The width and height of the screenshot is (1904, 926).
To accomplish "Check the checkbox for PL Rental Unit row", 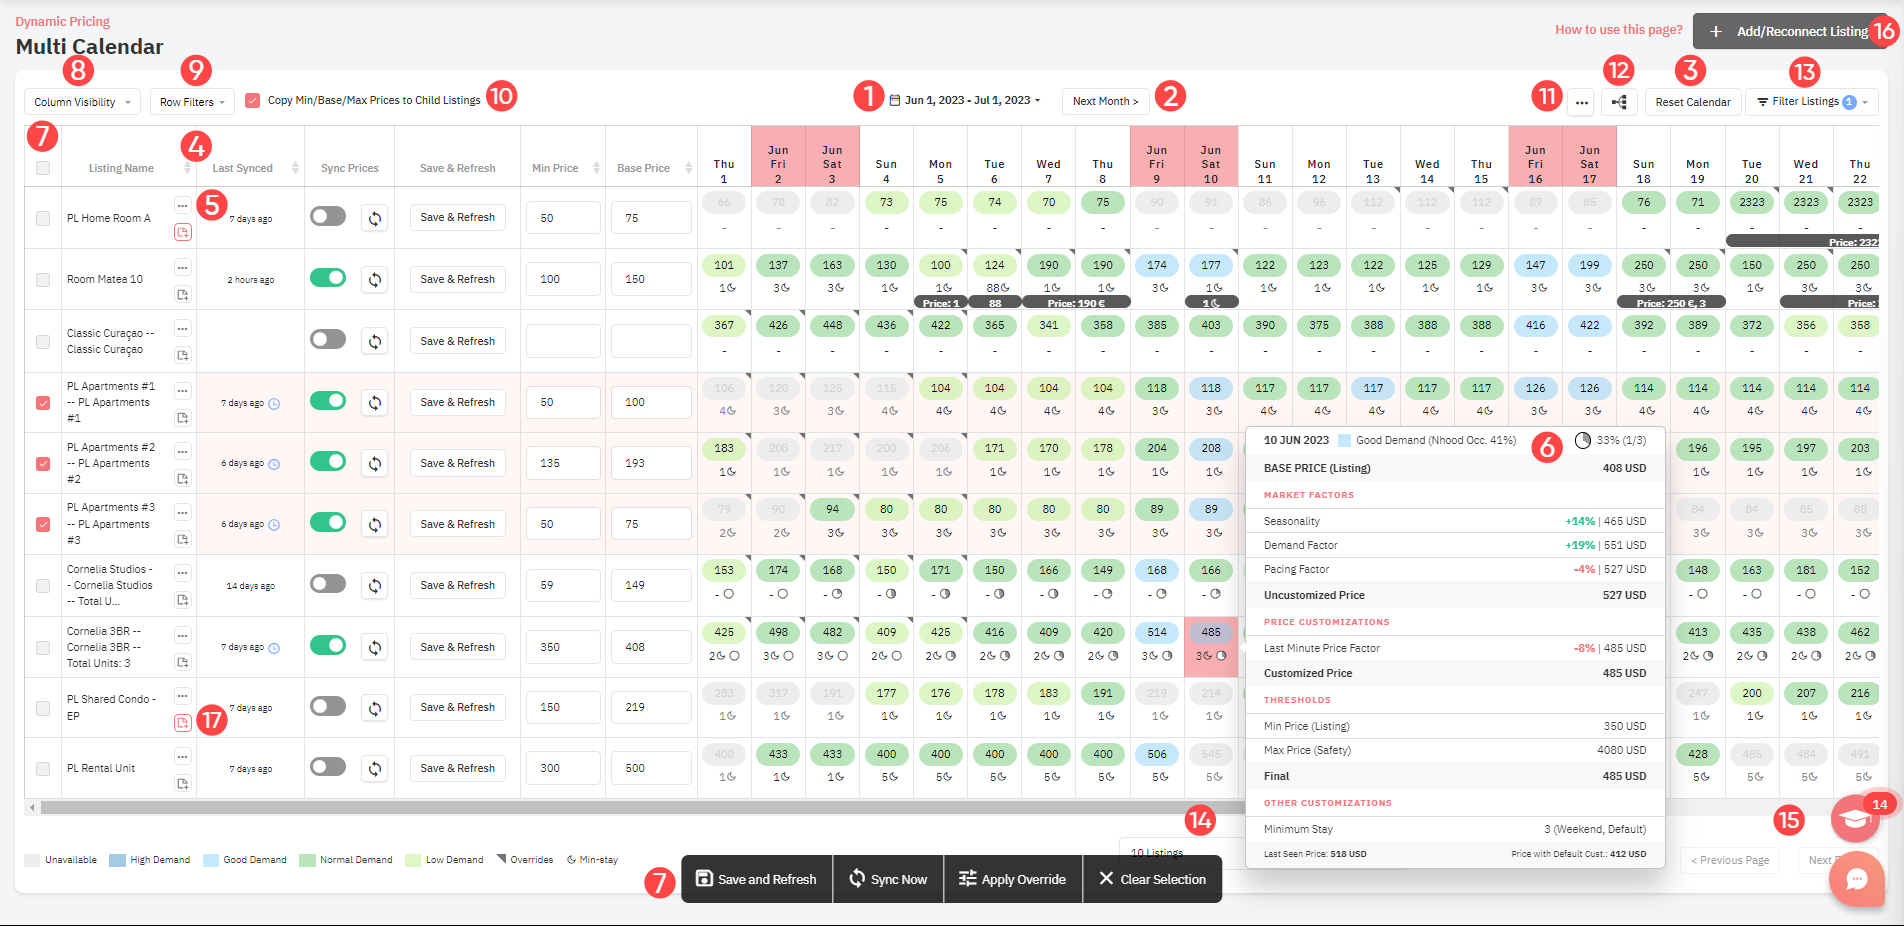I will [x=42, y=768].
